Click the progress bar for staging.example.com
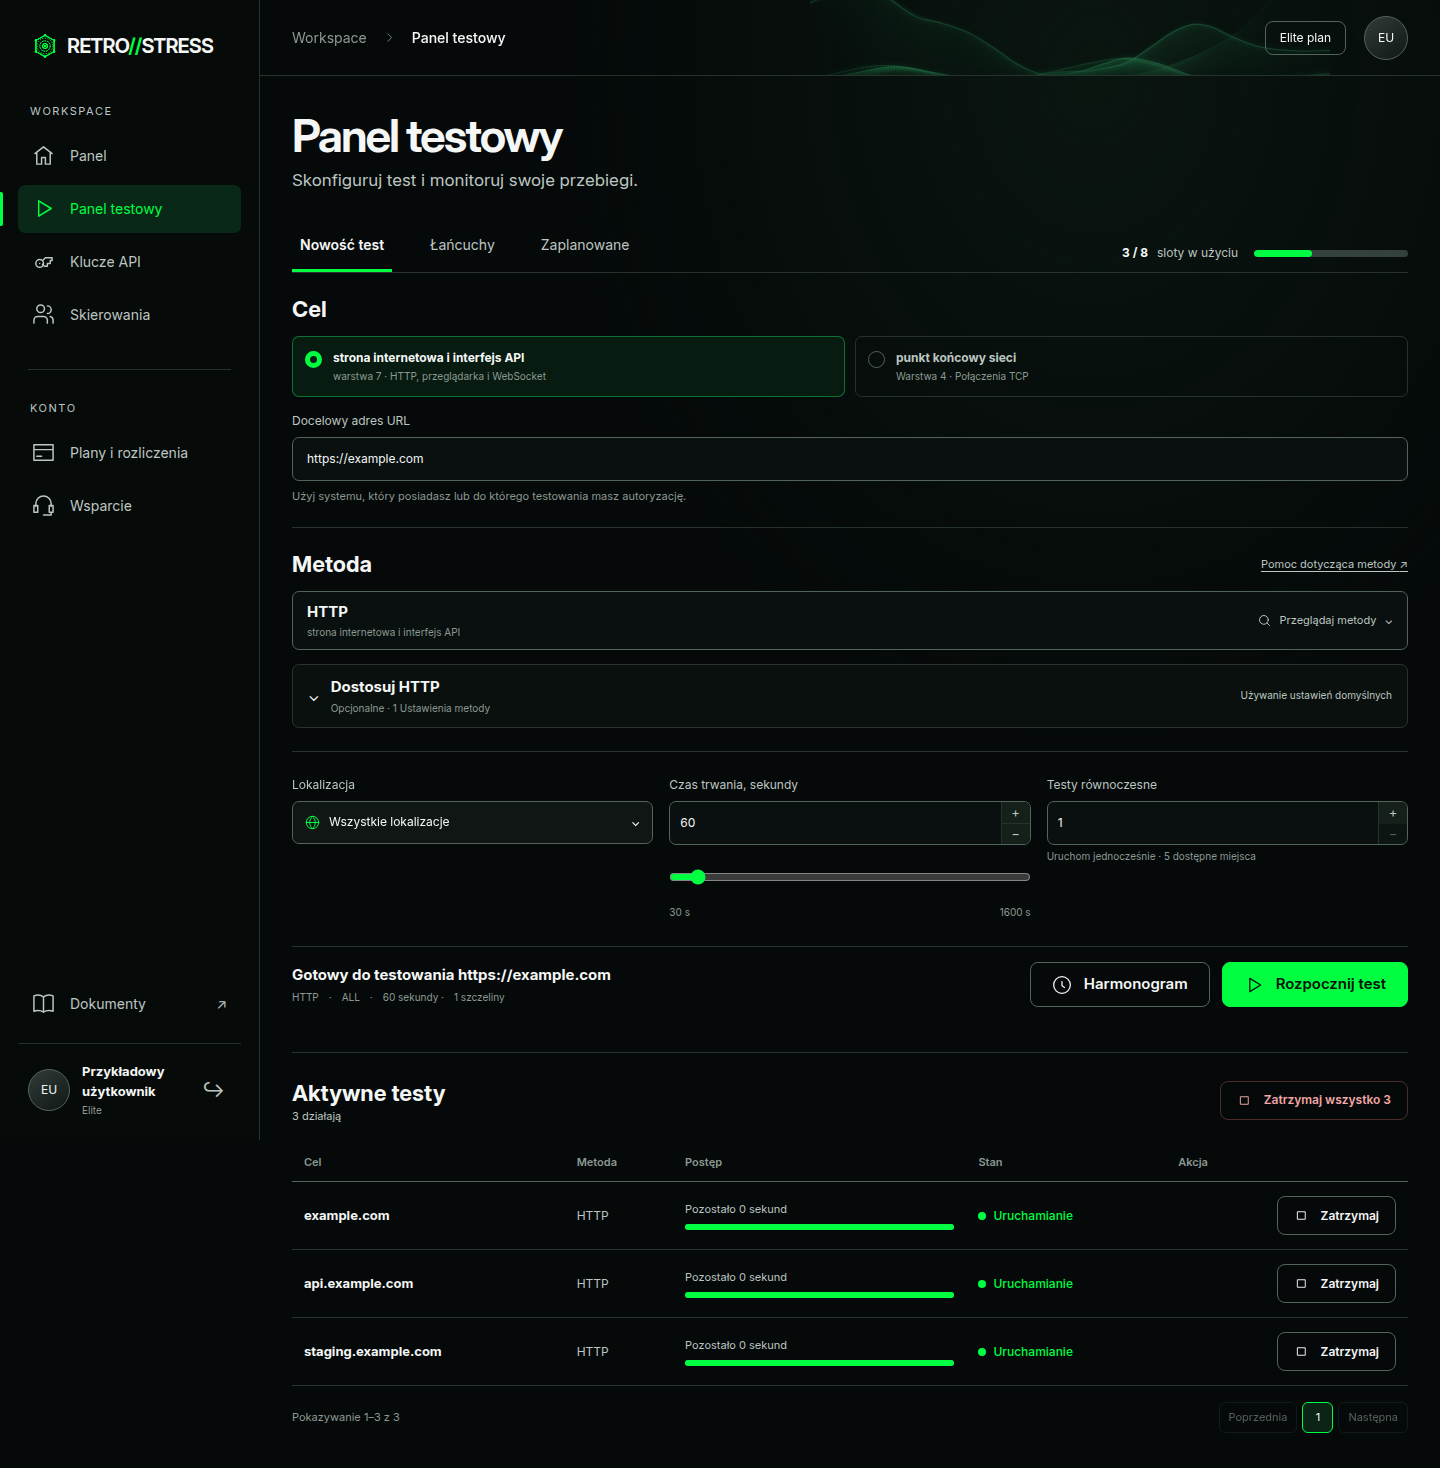 point(819,1363)
